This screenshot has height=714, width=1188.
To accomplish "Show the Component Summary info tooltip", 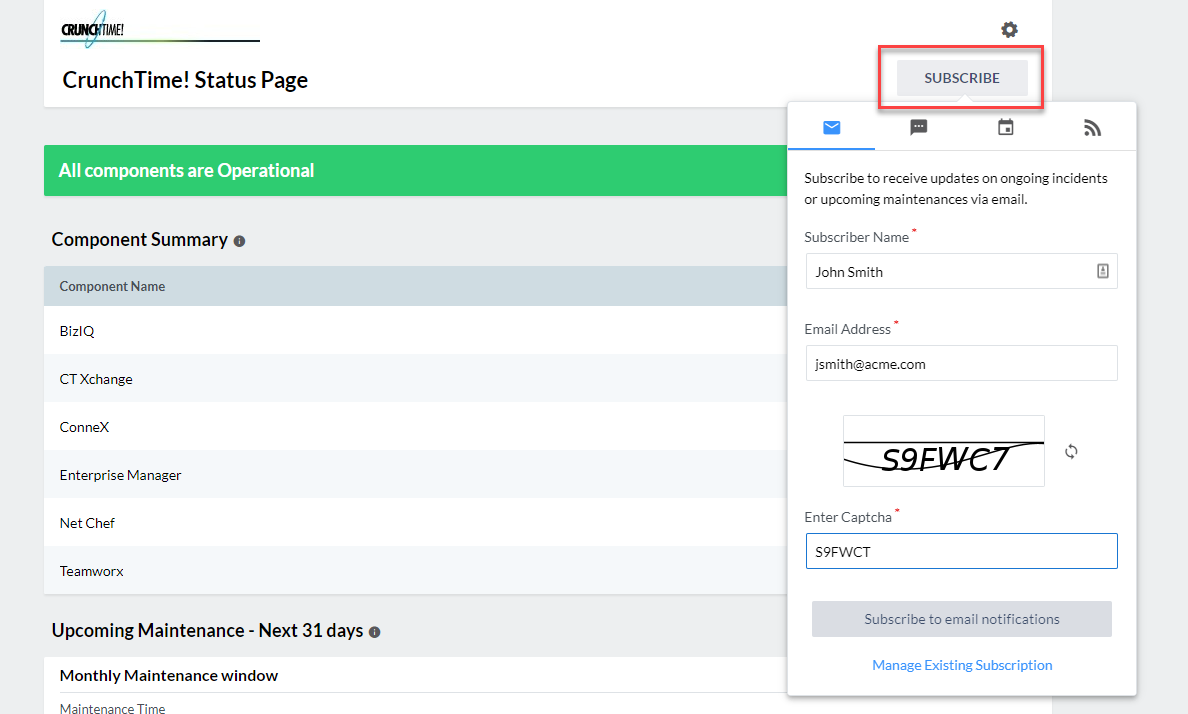I will [x=238, y=240].
